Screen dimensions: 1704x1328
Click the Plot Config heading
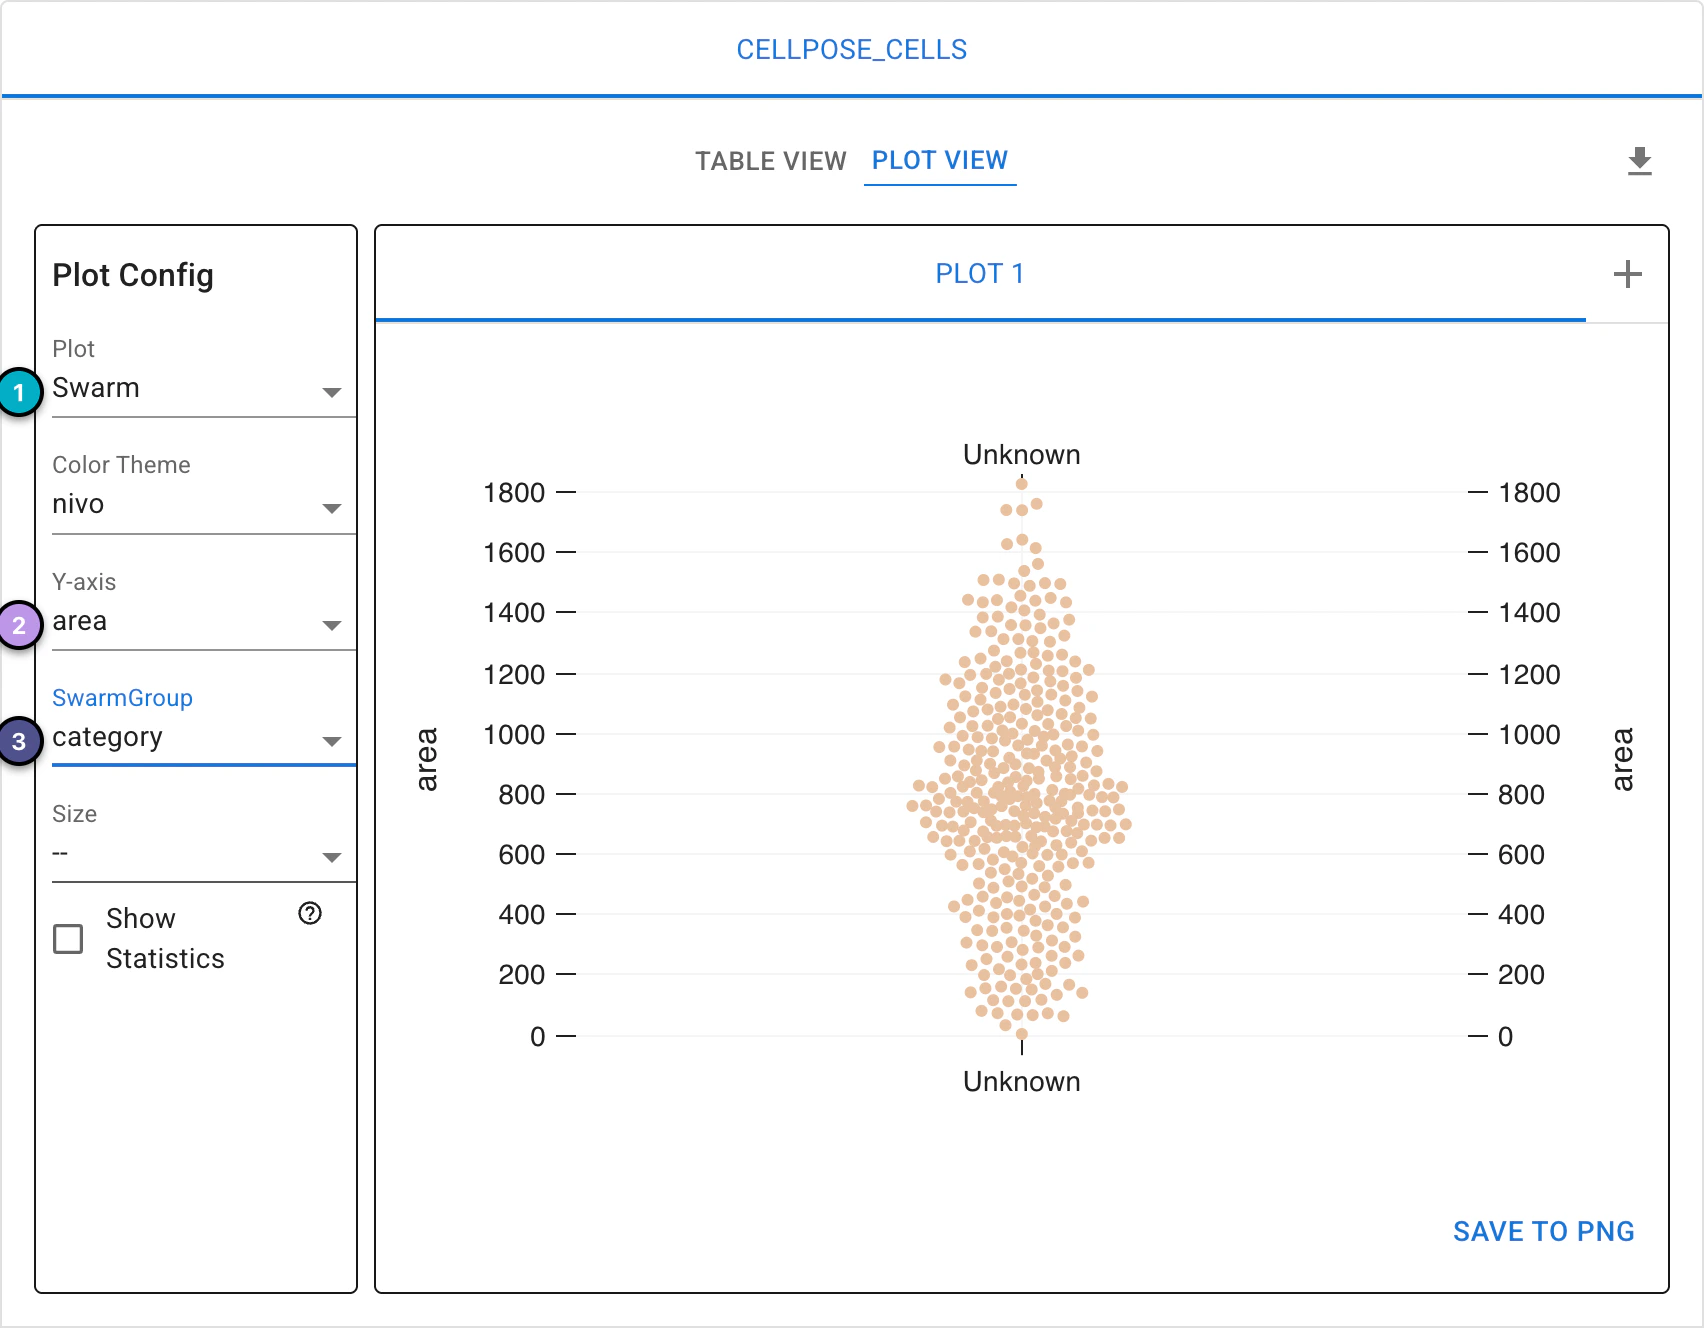click(x=133, y=275)
